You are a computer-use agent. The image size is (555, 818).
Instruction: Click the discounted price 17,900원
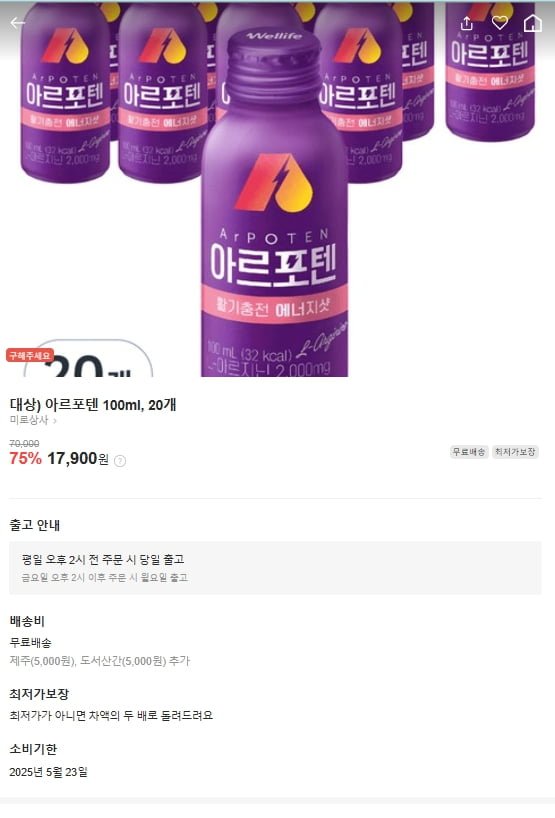(78, 459)
